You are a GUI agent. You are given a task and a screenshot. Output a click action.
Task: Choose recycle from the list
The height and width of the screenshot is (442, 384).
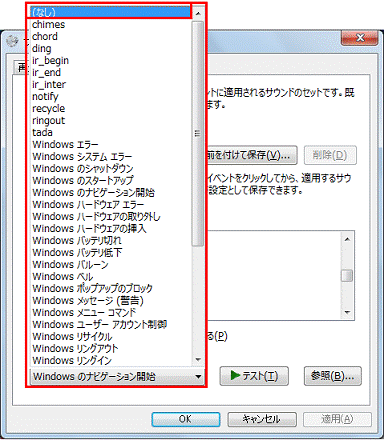[111, 108]
